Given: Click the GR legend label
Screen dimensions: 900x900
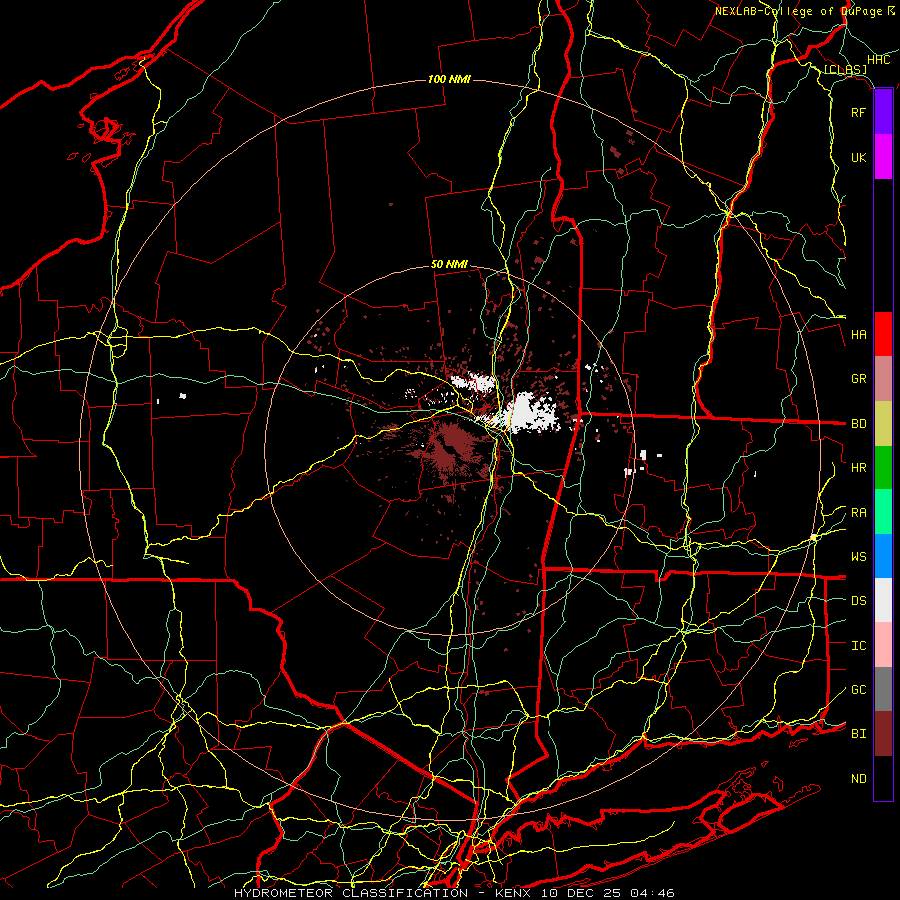Looking at the screenshot, I should (x=859, y=379).
